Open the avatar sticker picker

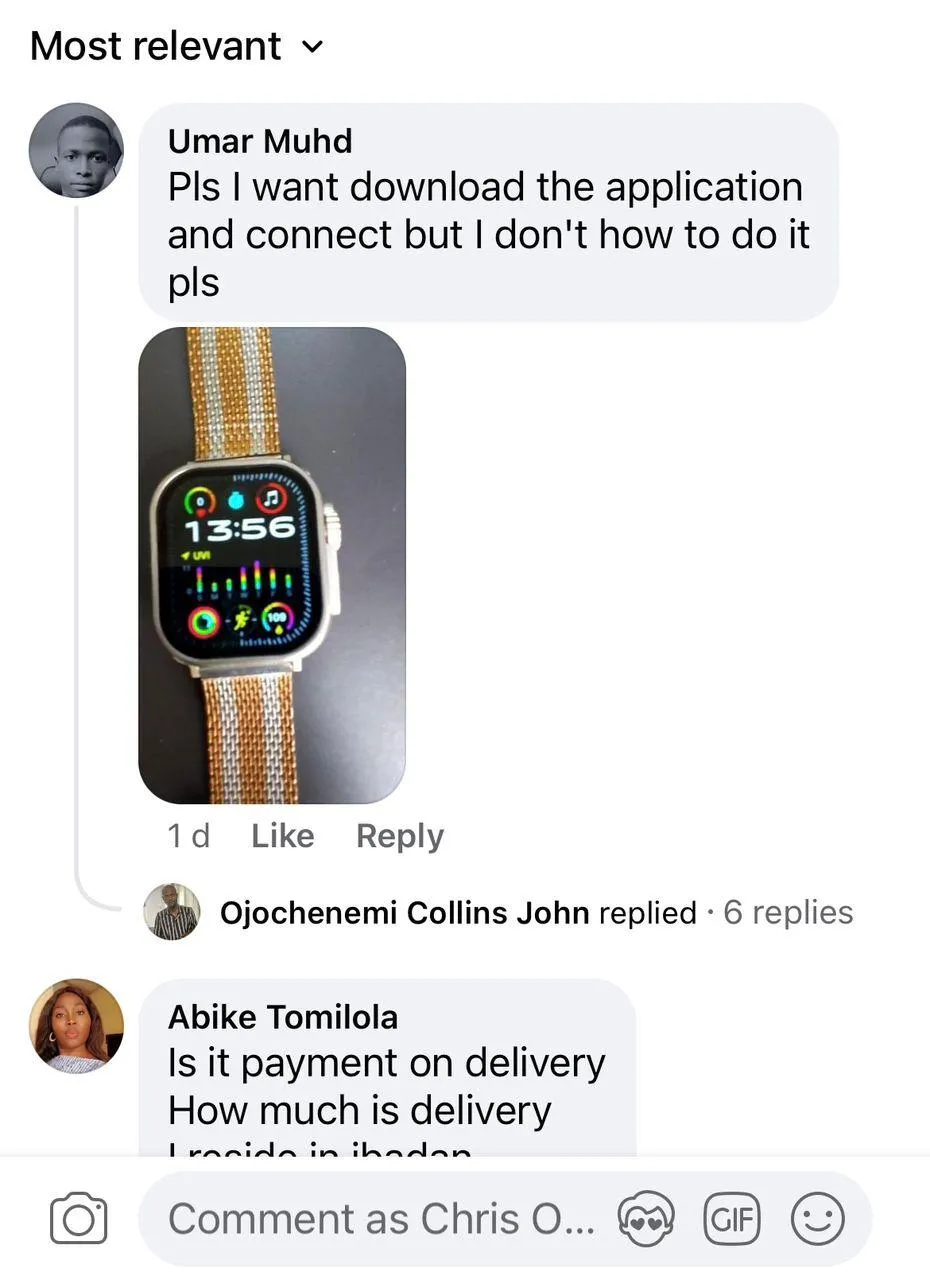pos(646,1219)
